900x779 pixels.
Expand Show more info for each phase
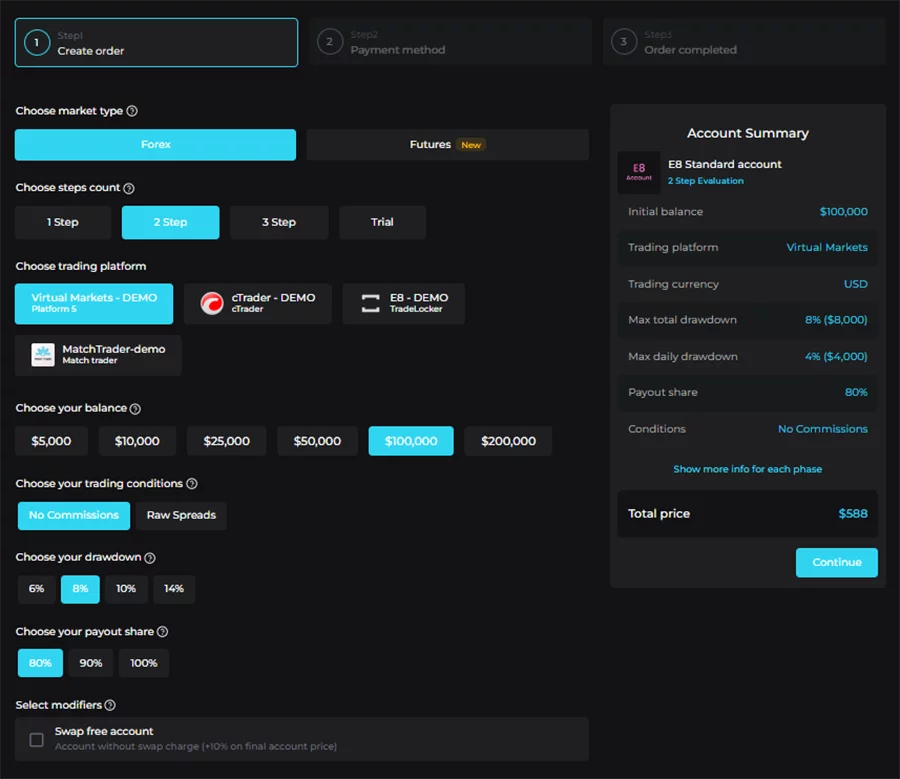[x=747, y=470]
